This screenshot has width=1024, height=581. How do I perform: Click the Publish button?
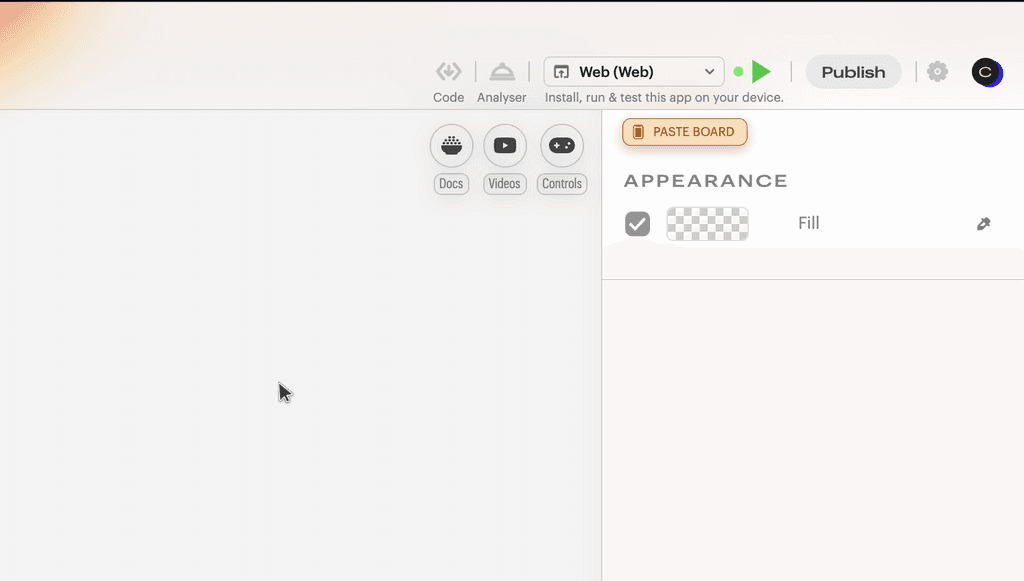click(x=853, y=71)
